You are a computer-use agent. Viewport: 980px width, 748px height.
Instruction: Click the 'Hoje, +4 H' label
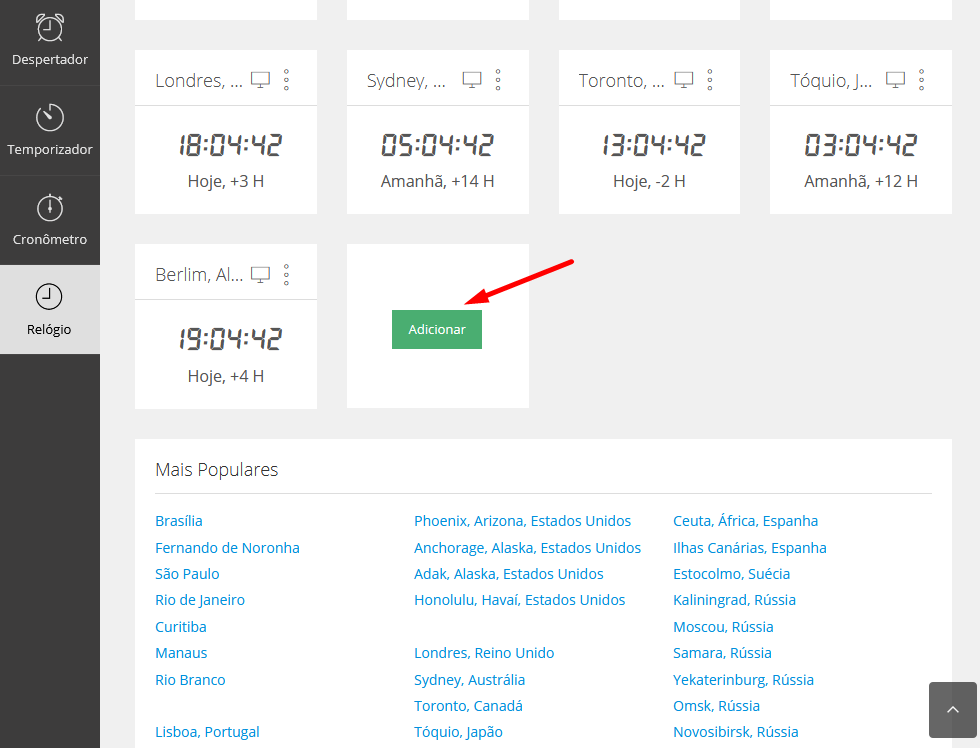[226, 376]
